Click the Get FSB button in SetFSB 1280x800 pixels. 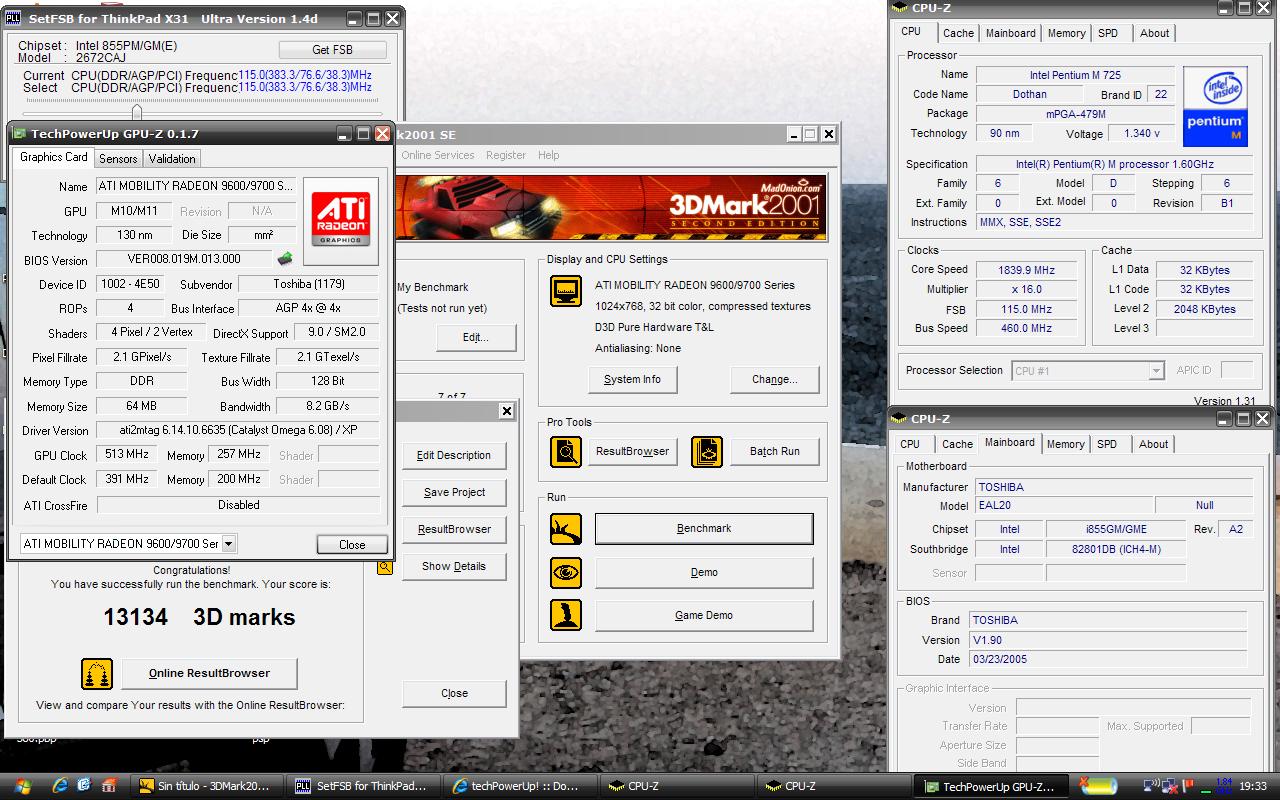(333, 50)
